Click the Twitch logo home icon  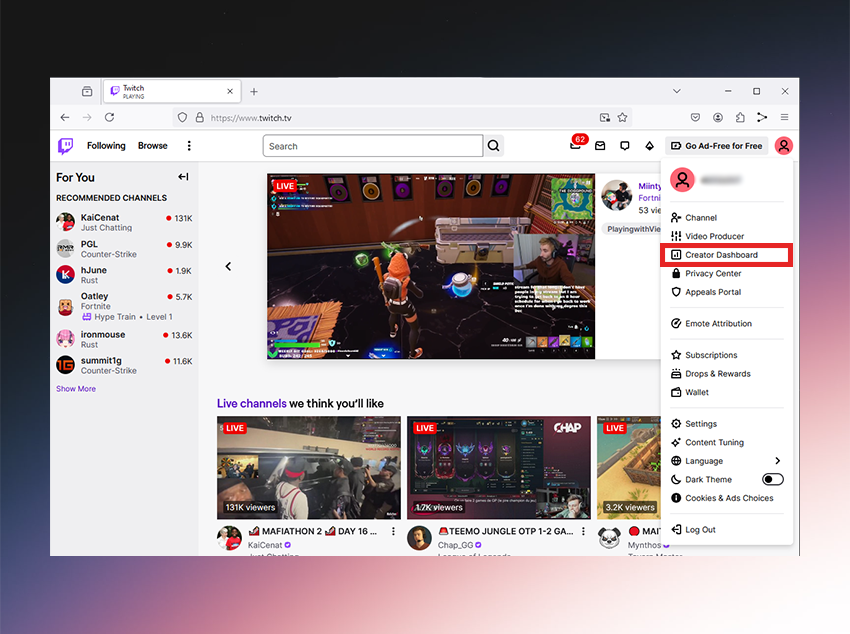[66, 146]
